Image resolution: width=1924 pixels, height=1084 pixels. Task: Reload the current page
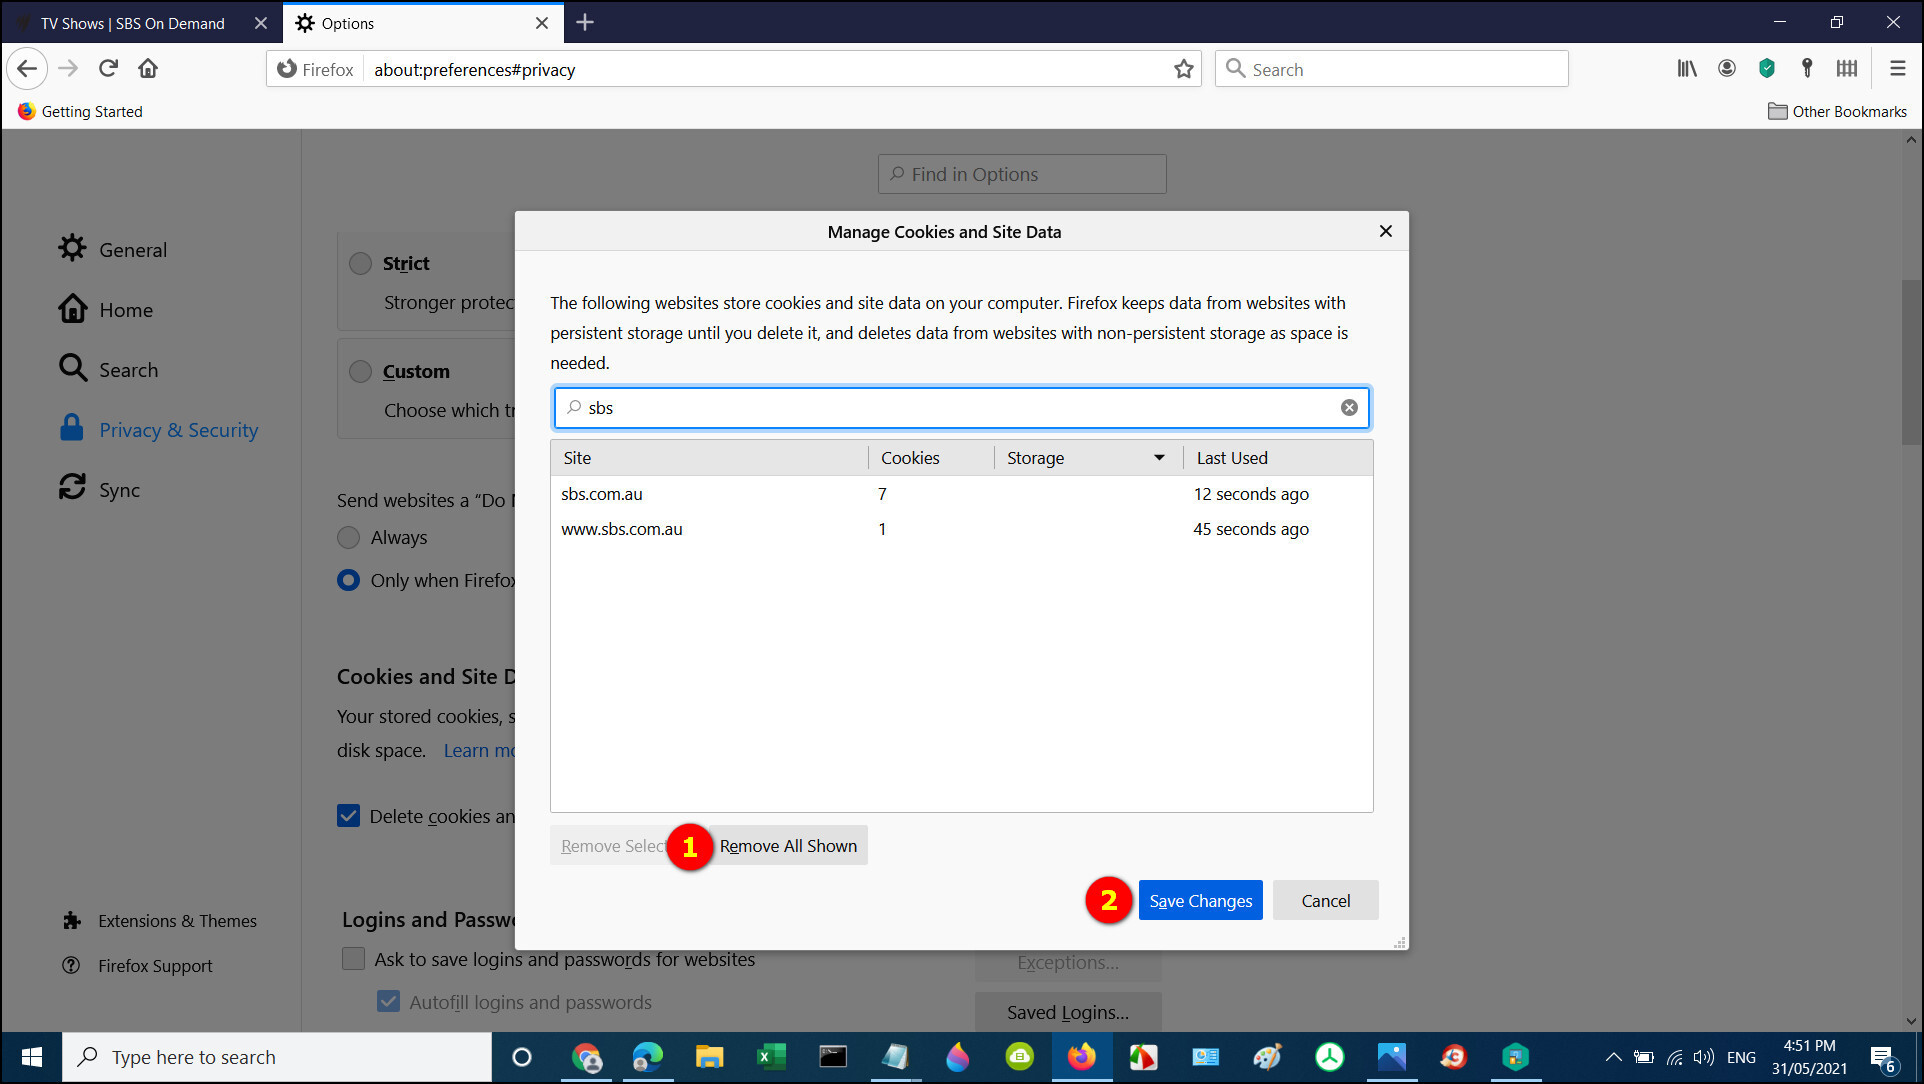click(x=108, y=69)
